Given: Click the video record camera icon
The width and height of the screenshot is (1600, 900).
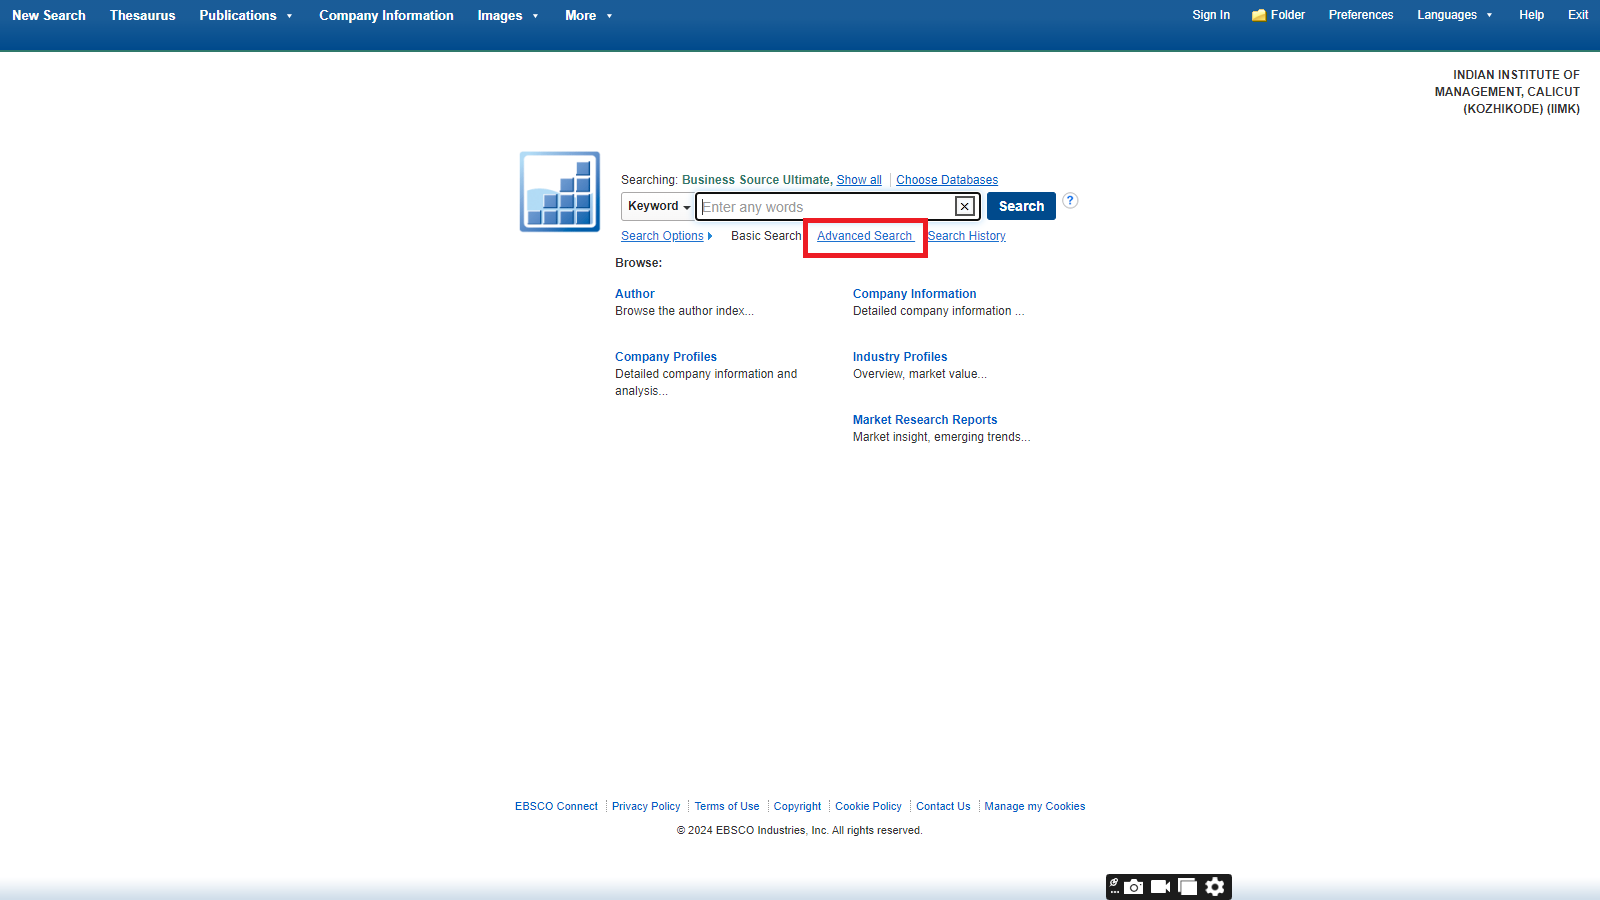Looking at the screenshot, I should tap(1160, 887).
